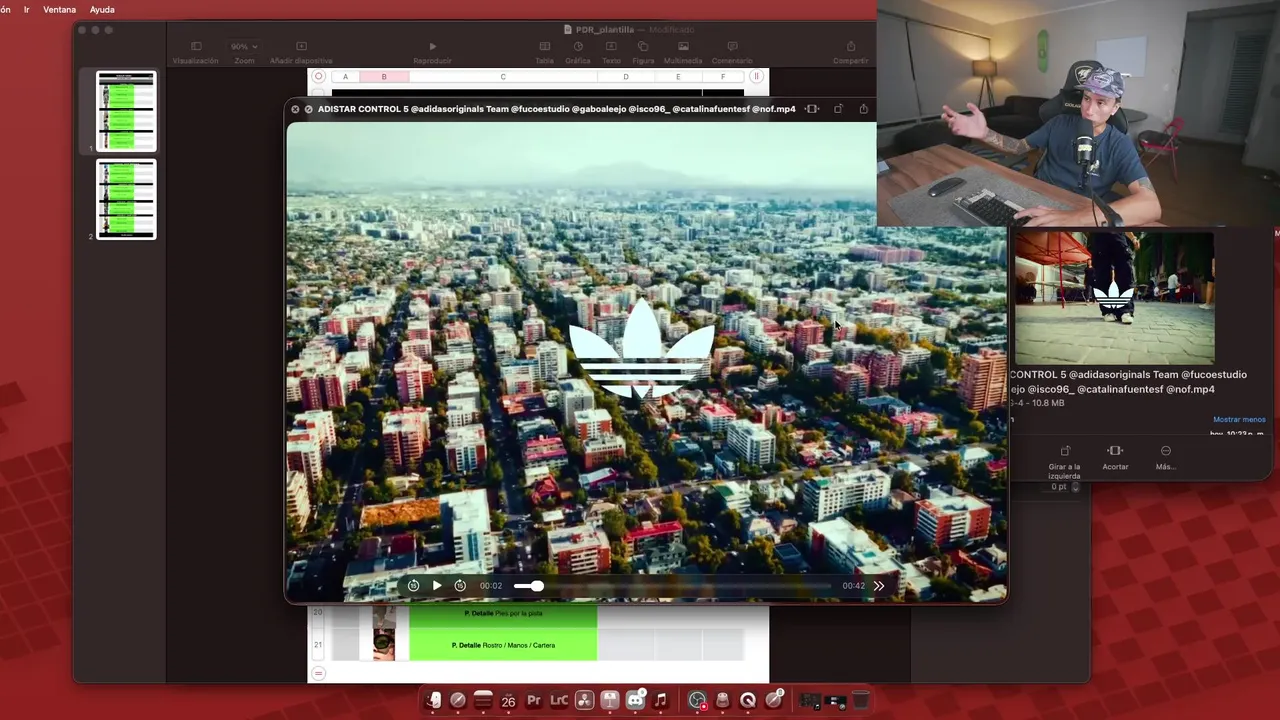Open the Ir menu
The image size is (1280, 720).
point(26,9)
